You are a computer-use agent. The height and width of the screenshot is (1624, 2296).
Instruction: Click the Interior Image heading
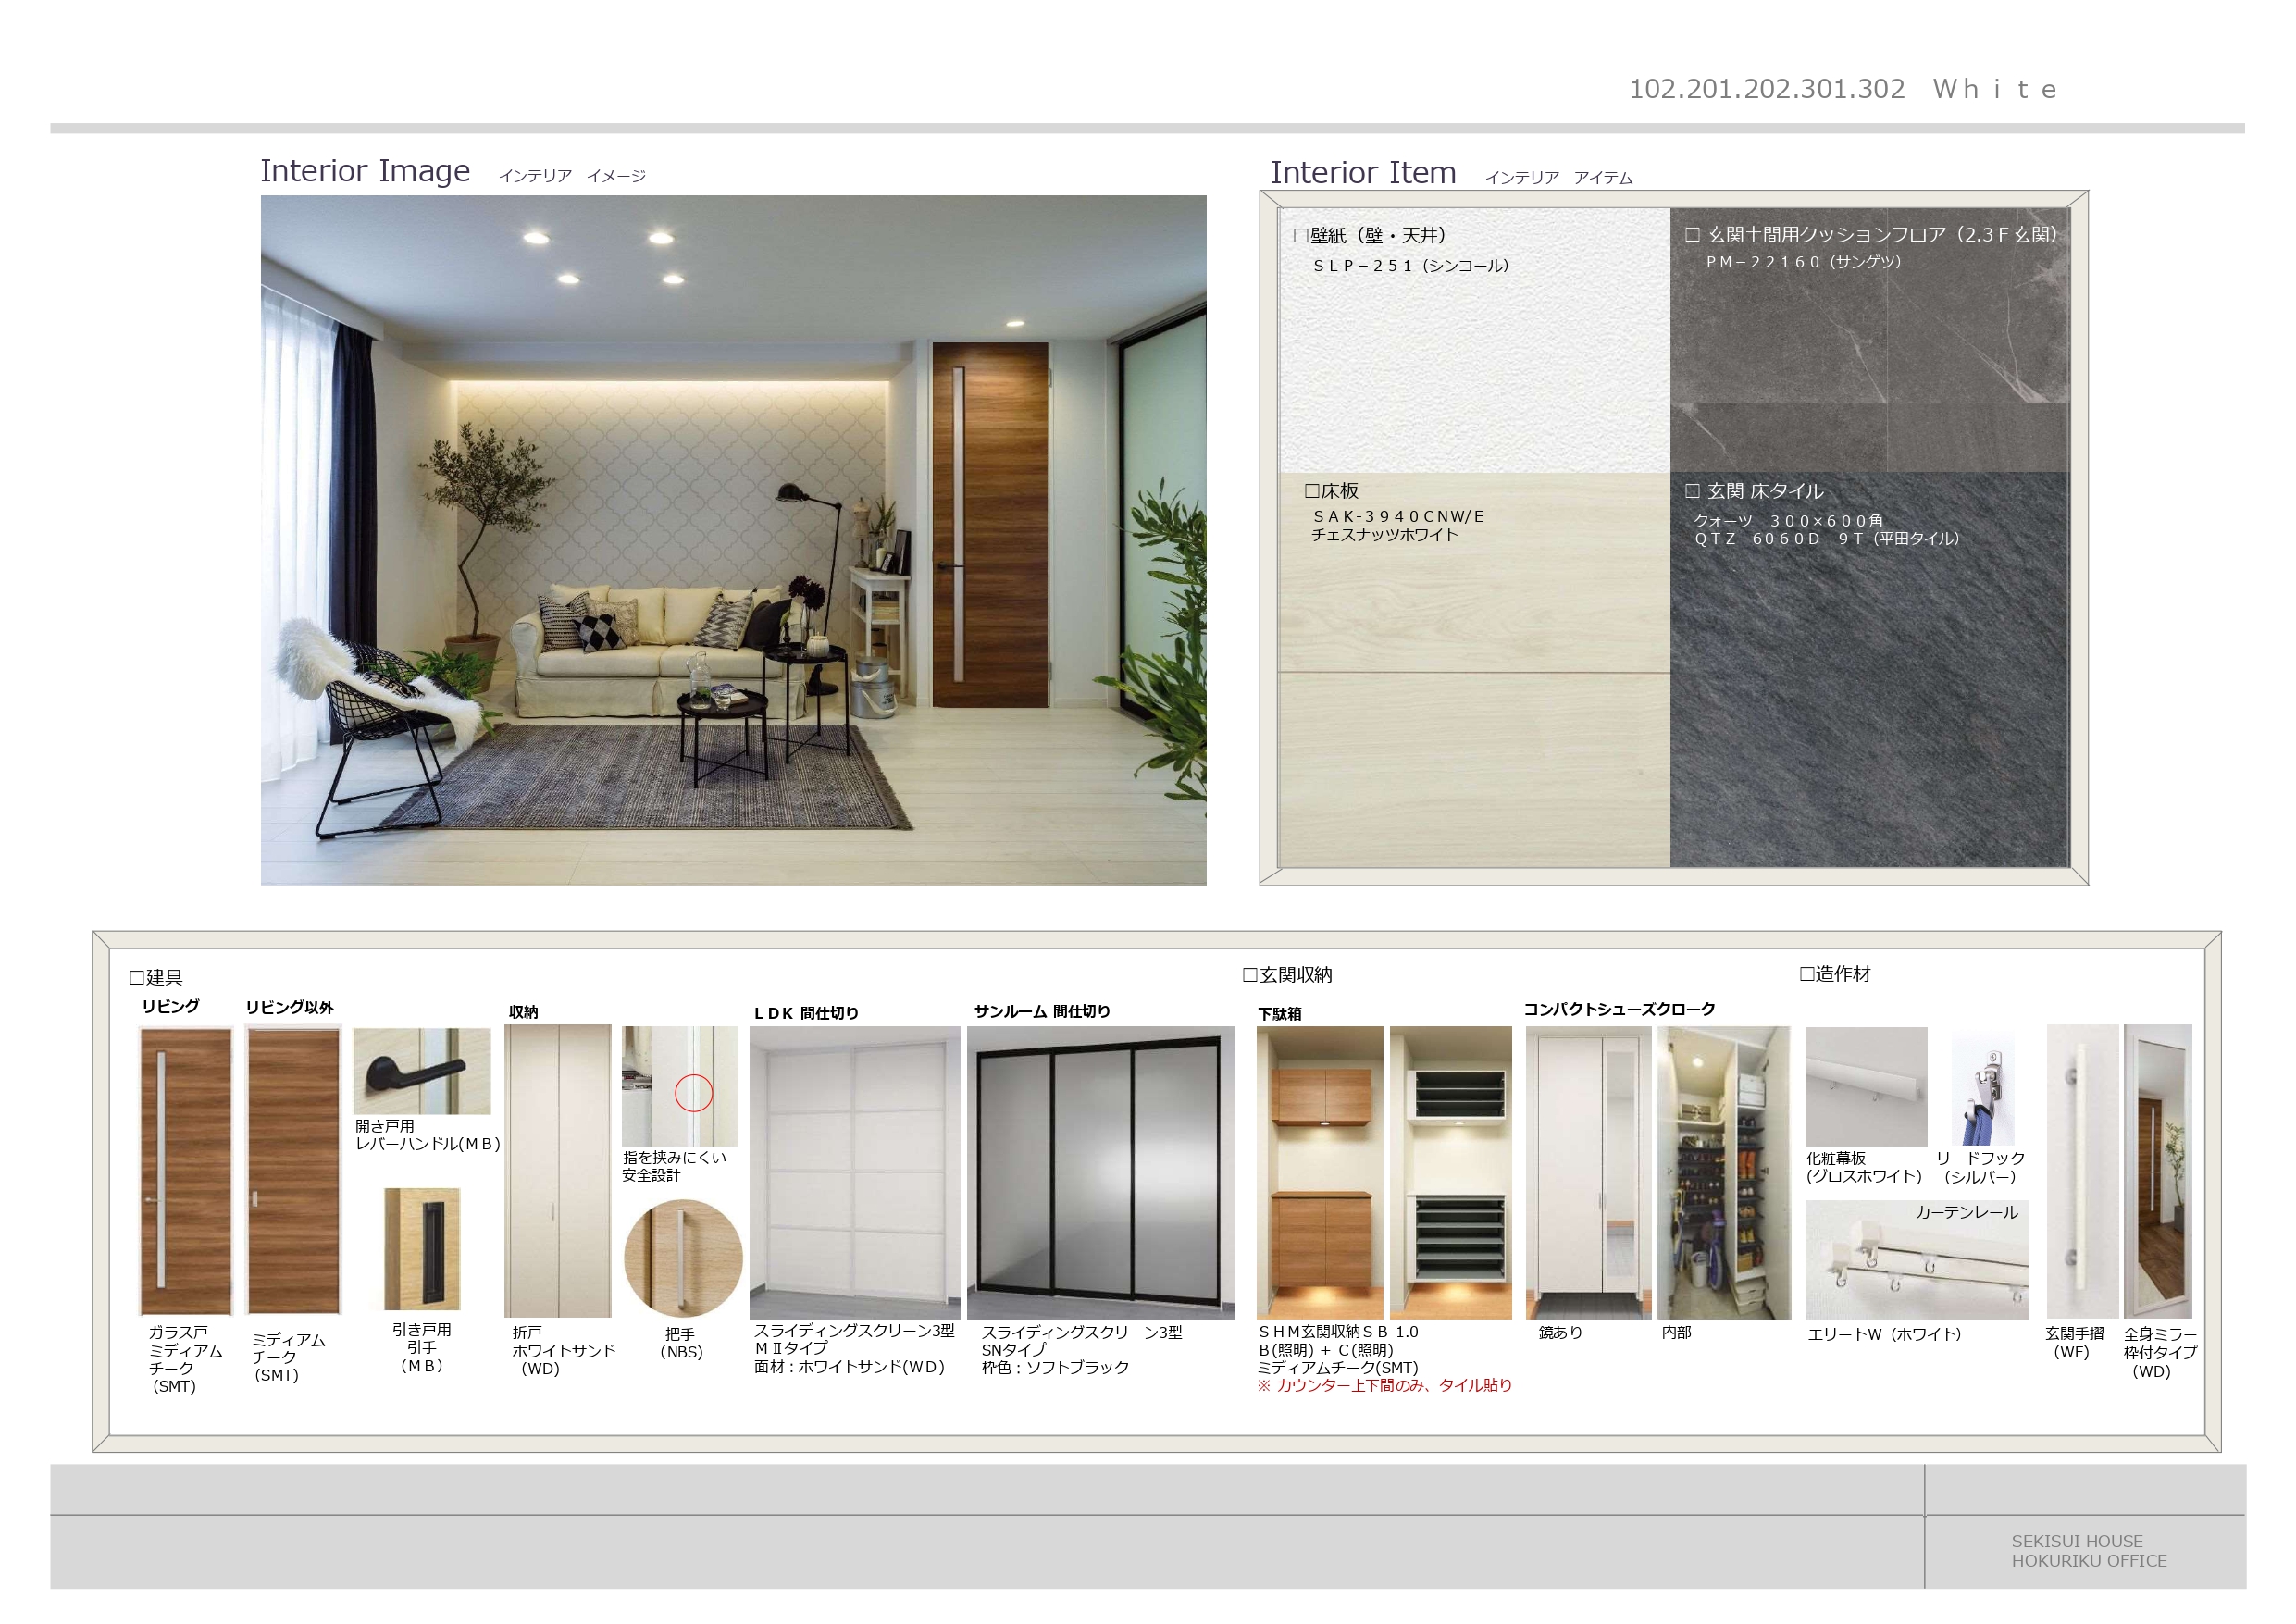[365, 171]
